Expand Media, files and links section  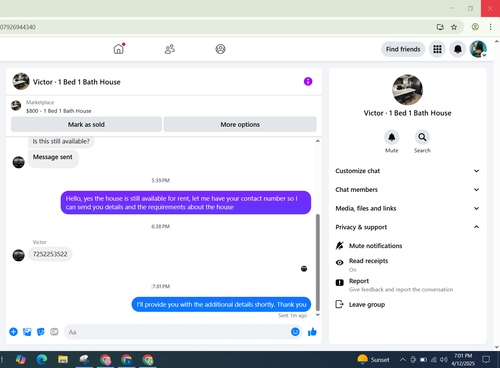tap(407, 208)
